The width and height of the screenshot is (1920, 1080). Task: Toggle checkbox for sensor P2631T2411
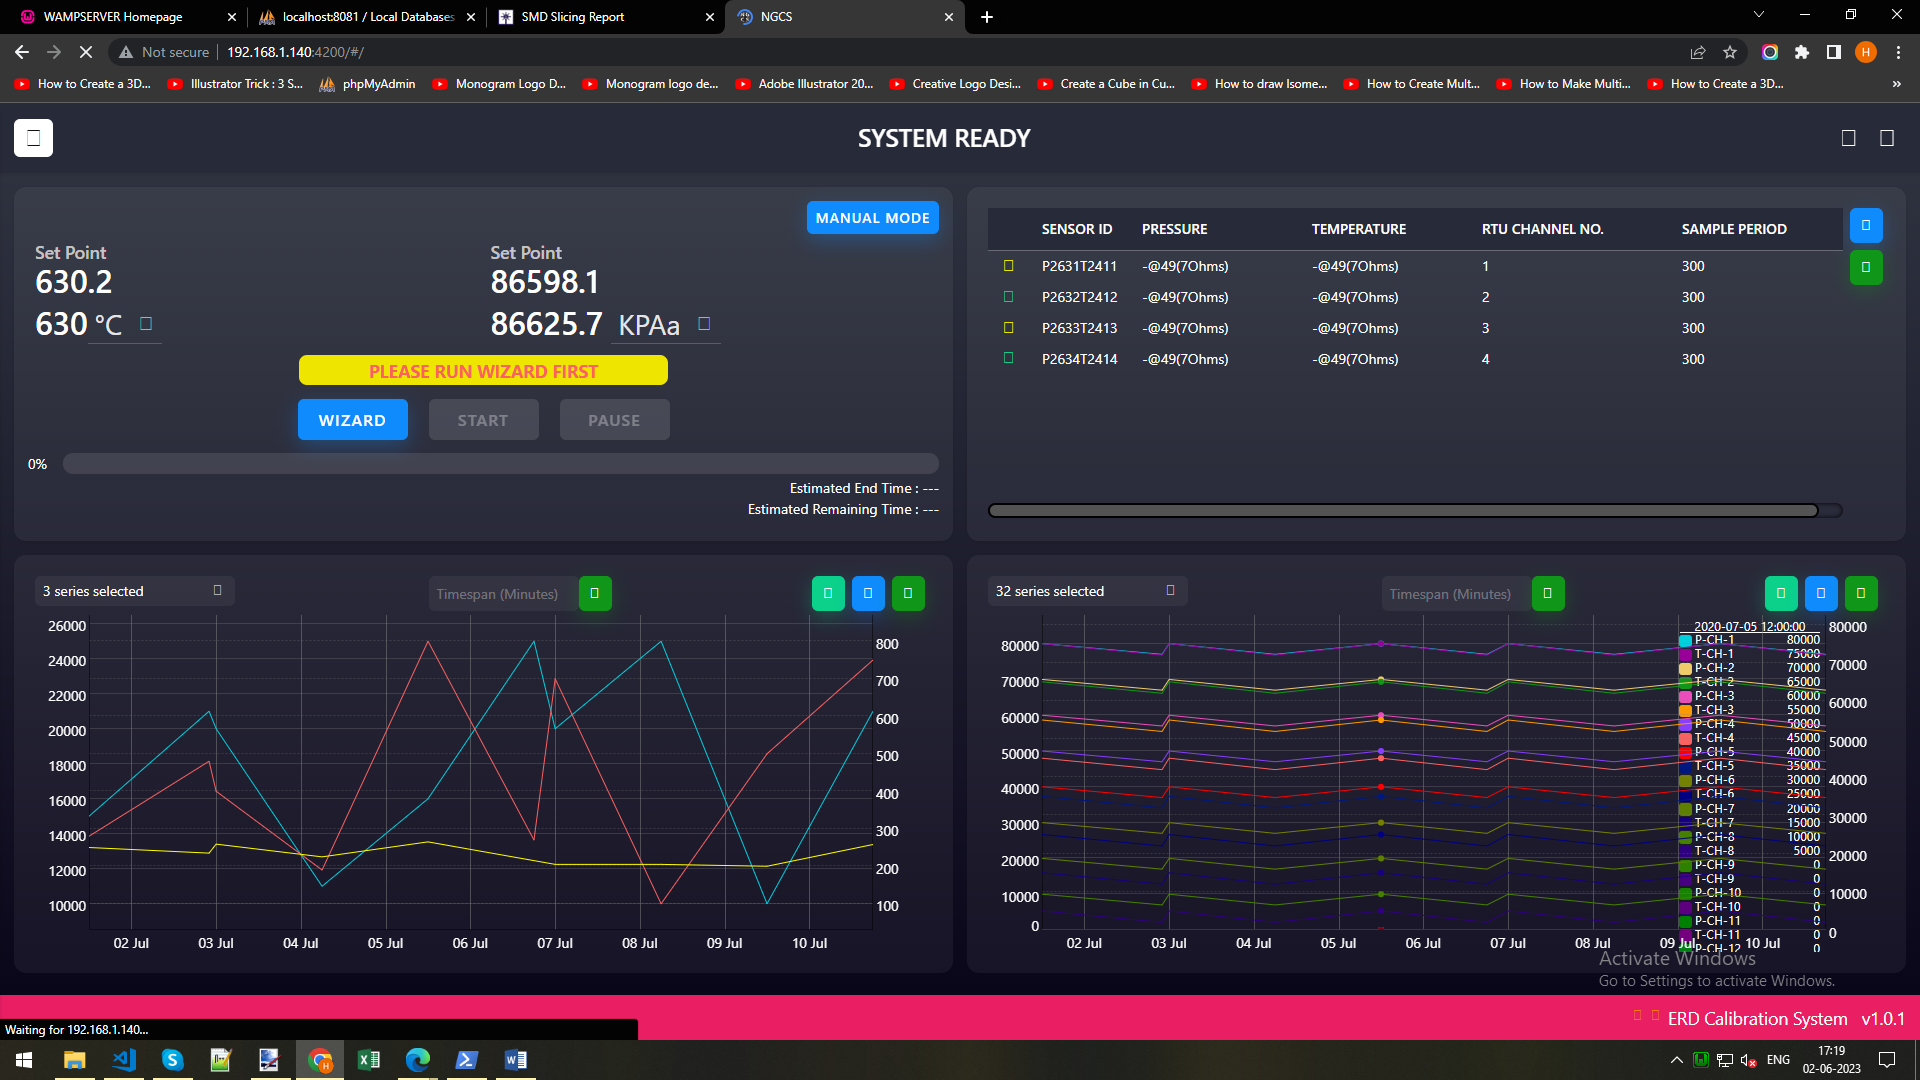pos(1008,266)
